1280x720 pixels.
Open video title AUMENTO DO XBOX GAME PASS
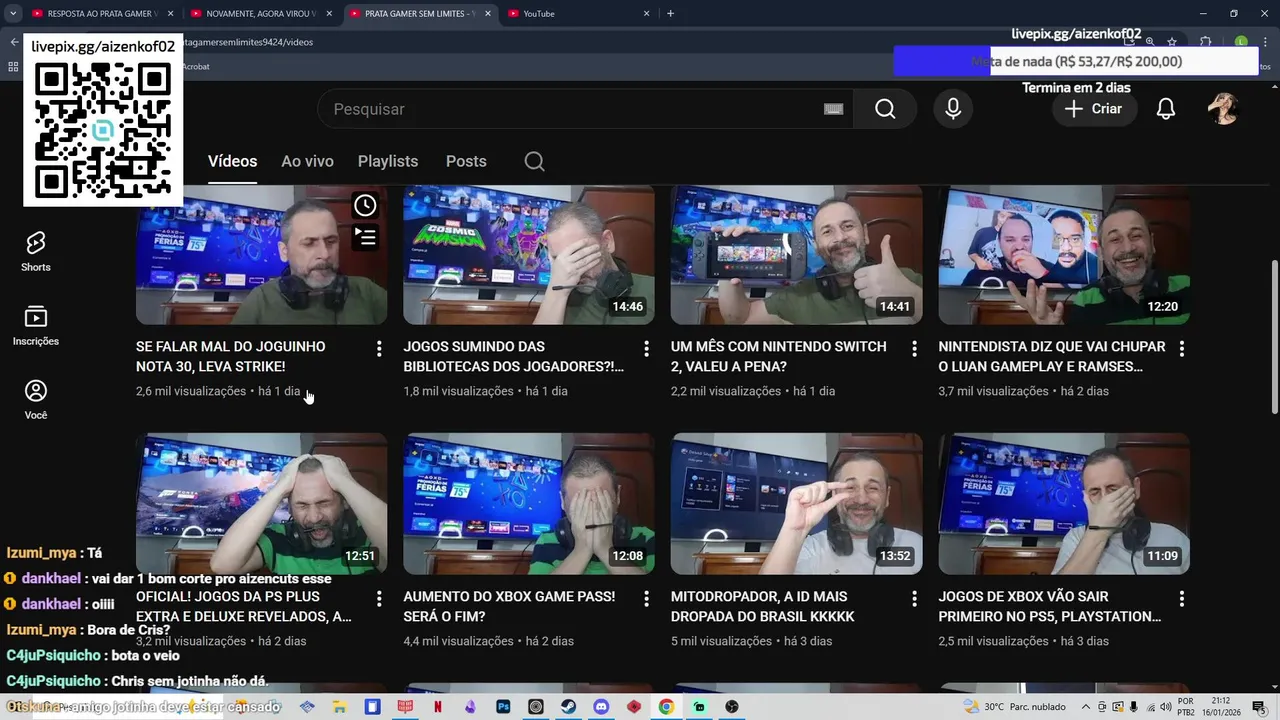[509, 606]
